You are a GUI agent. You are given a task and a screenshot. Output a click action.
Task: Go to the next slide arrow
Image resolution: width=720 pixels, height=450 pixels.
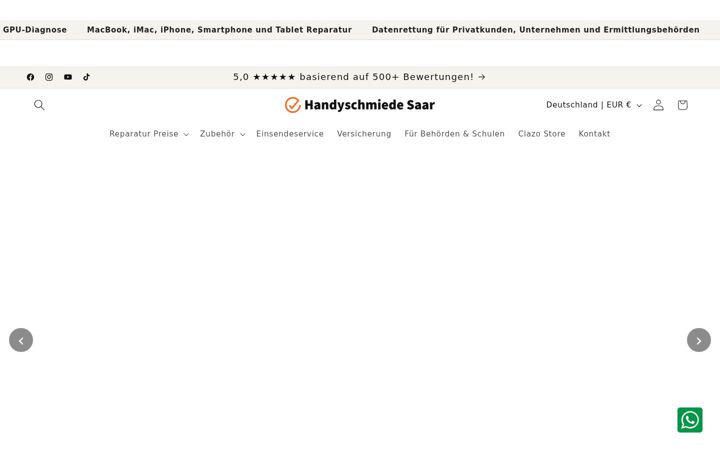click(699, 340)
